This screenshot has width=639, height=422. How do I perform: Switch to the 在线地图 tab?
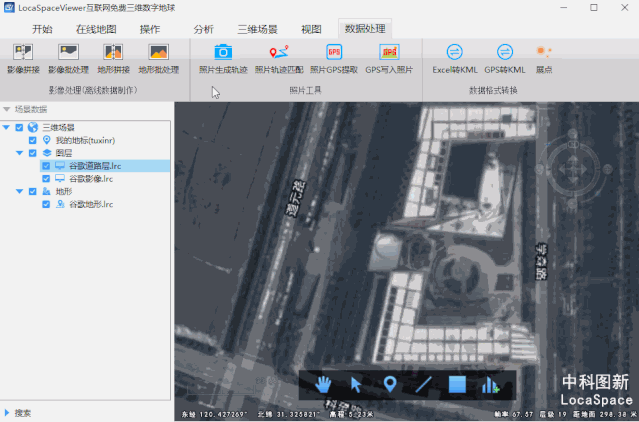tap(96, 29)
